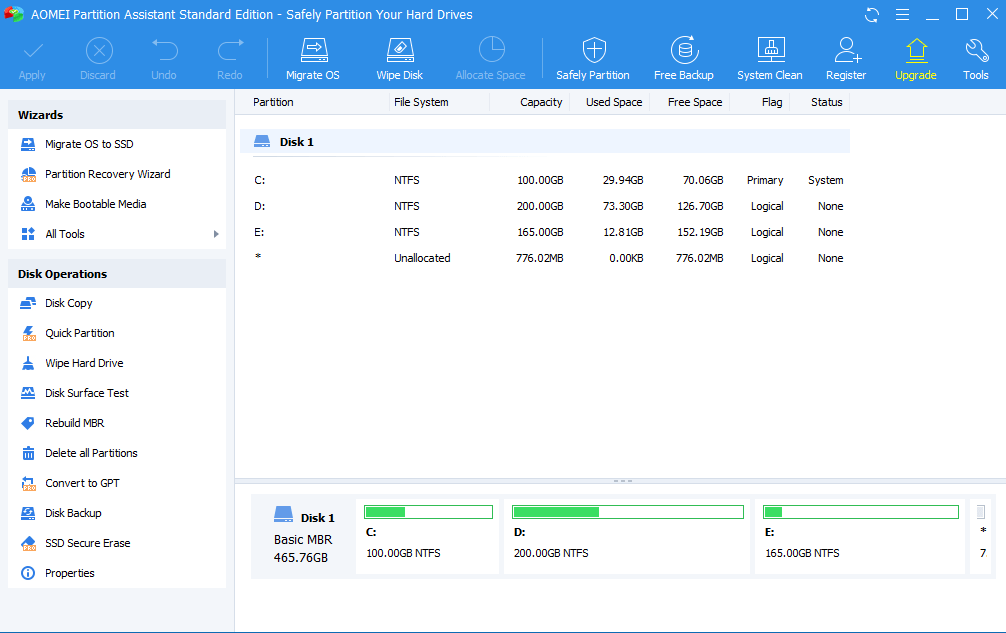This screenshot has width=1006, height=633.
Task: Open the Wipe Disk tool
Action: point(399,55)
